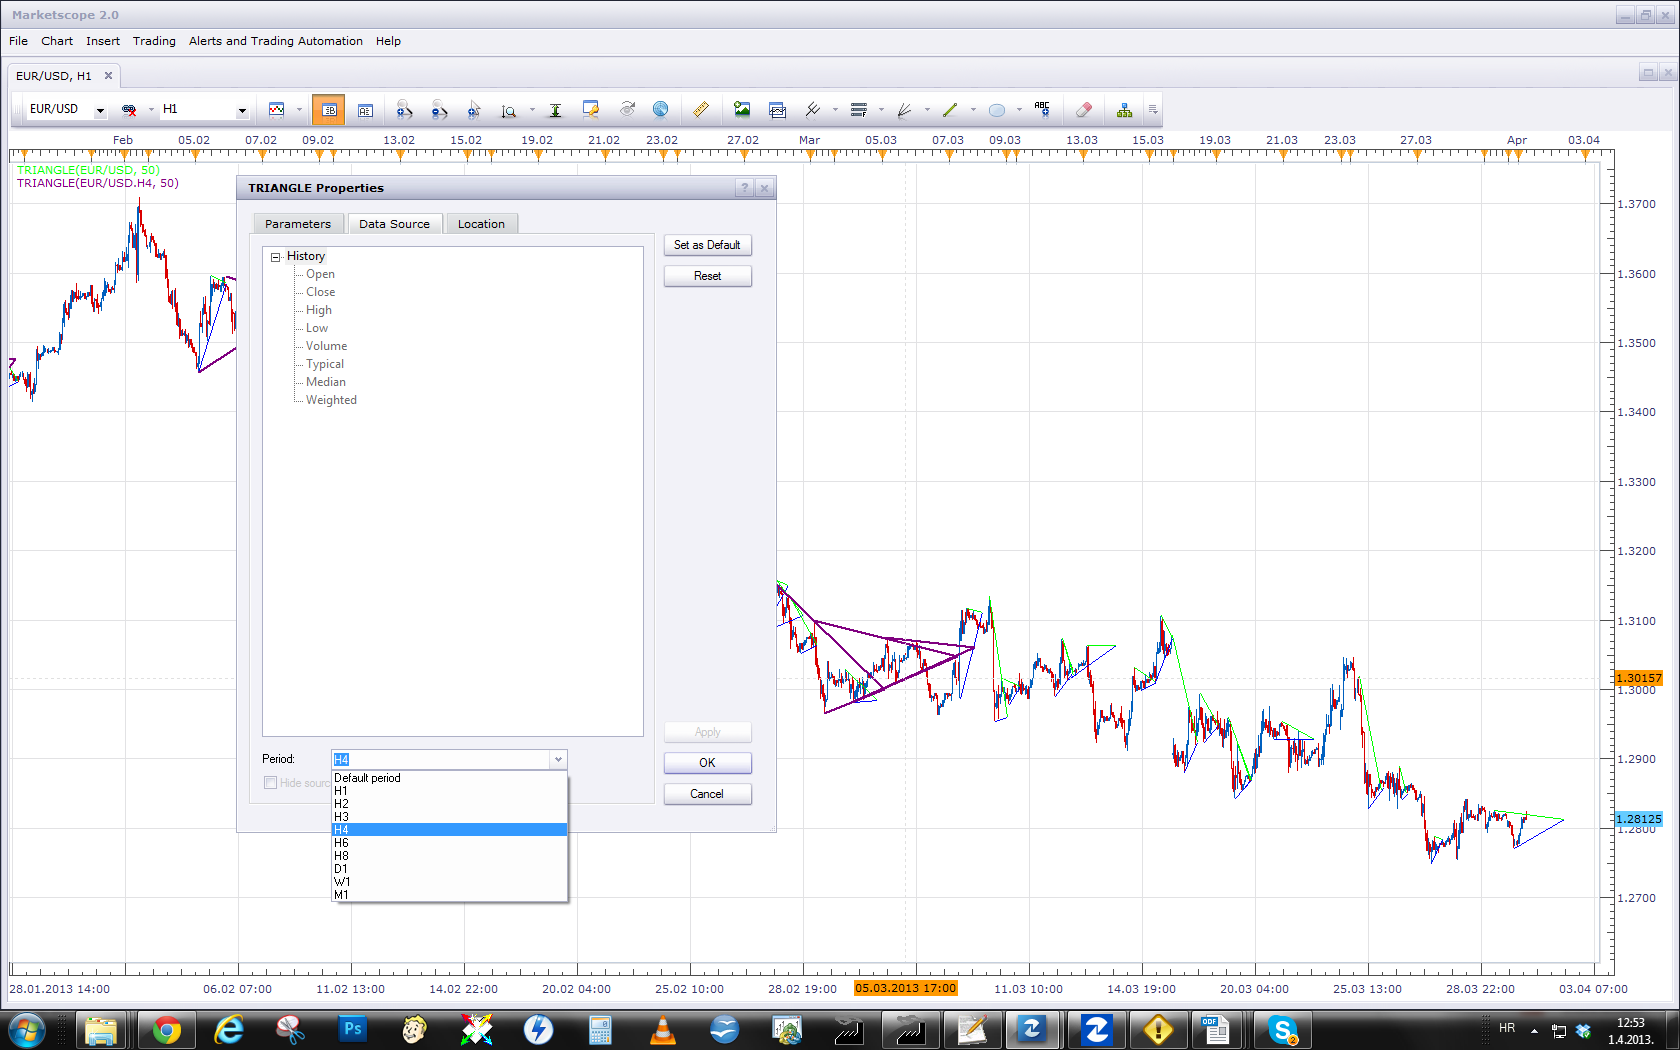Click the hierarchy tree icon in toolbar

pyautogui.click(x=1125, y=110)
